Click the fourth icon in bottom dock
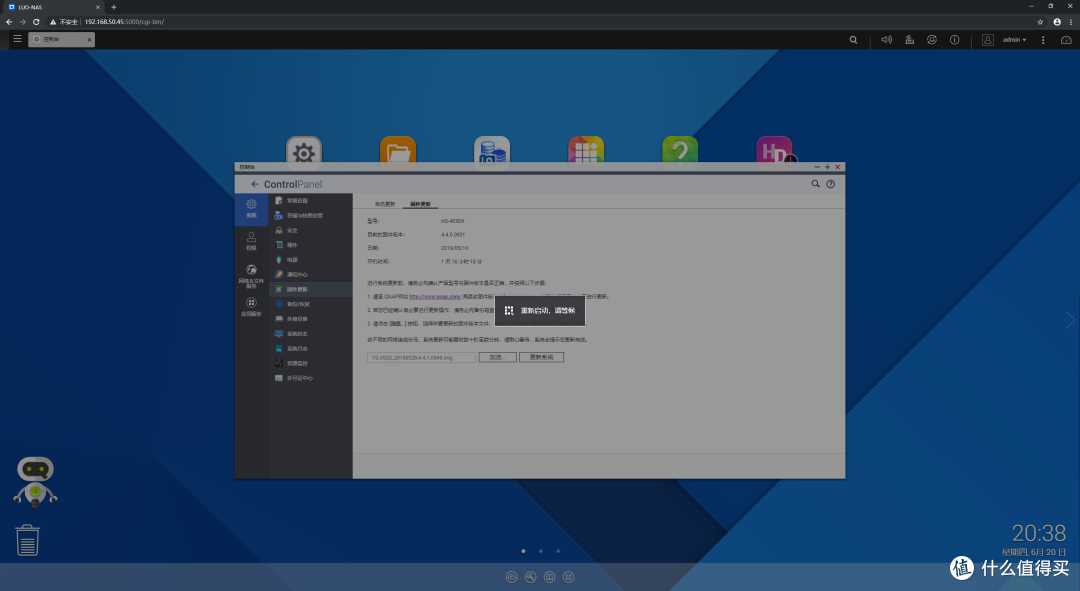 [x=568, y=577]
